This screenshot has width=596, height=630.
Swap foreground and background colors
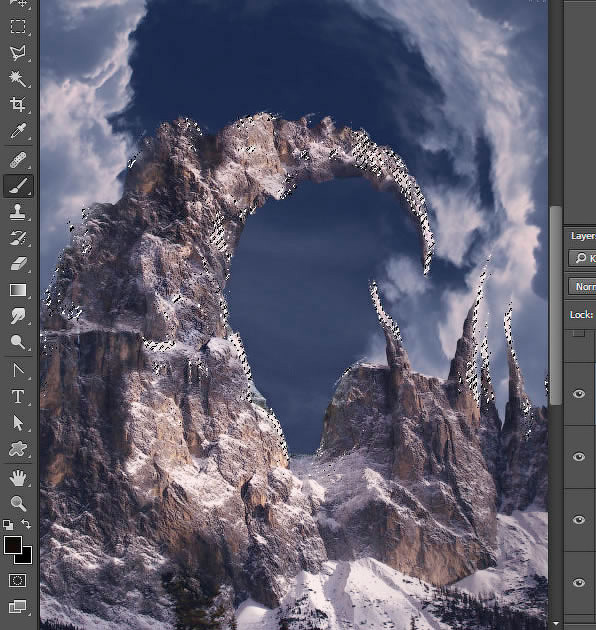(26, 524)
